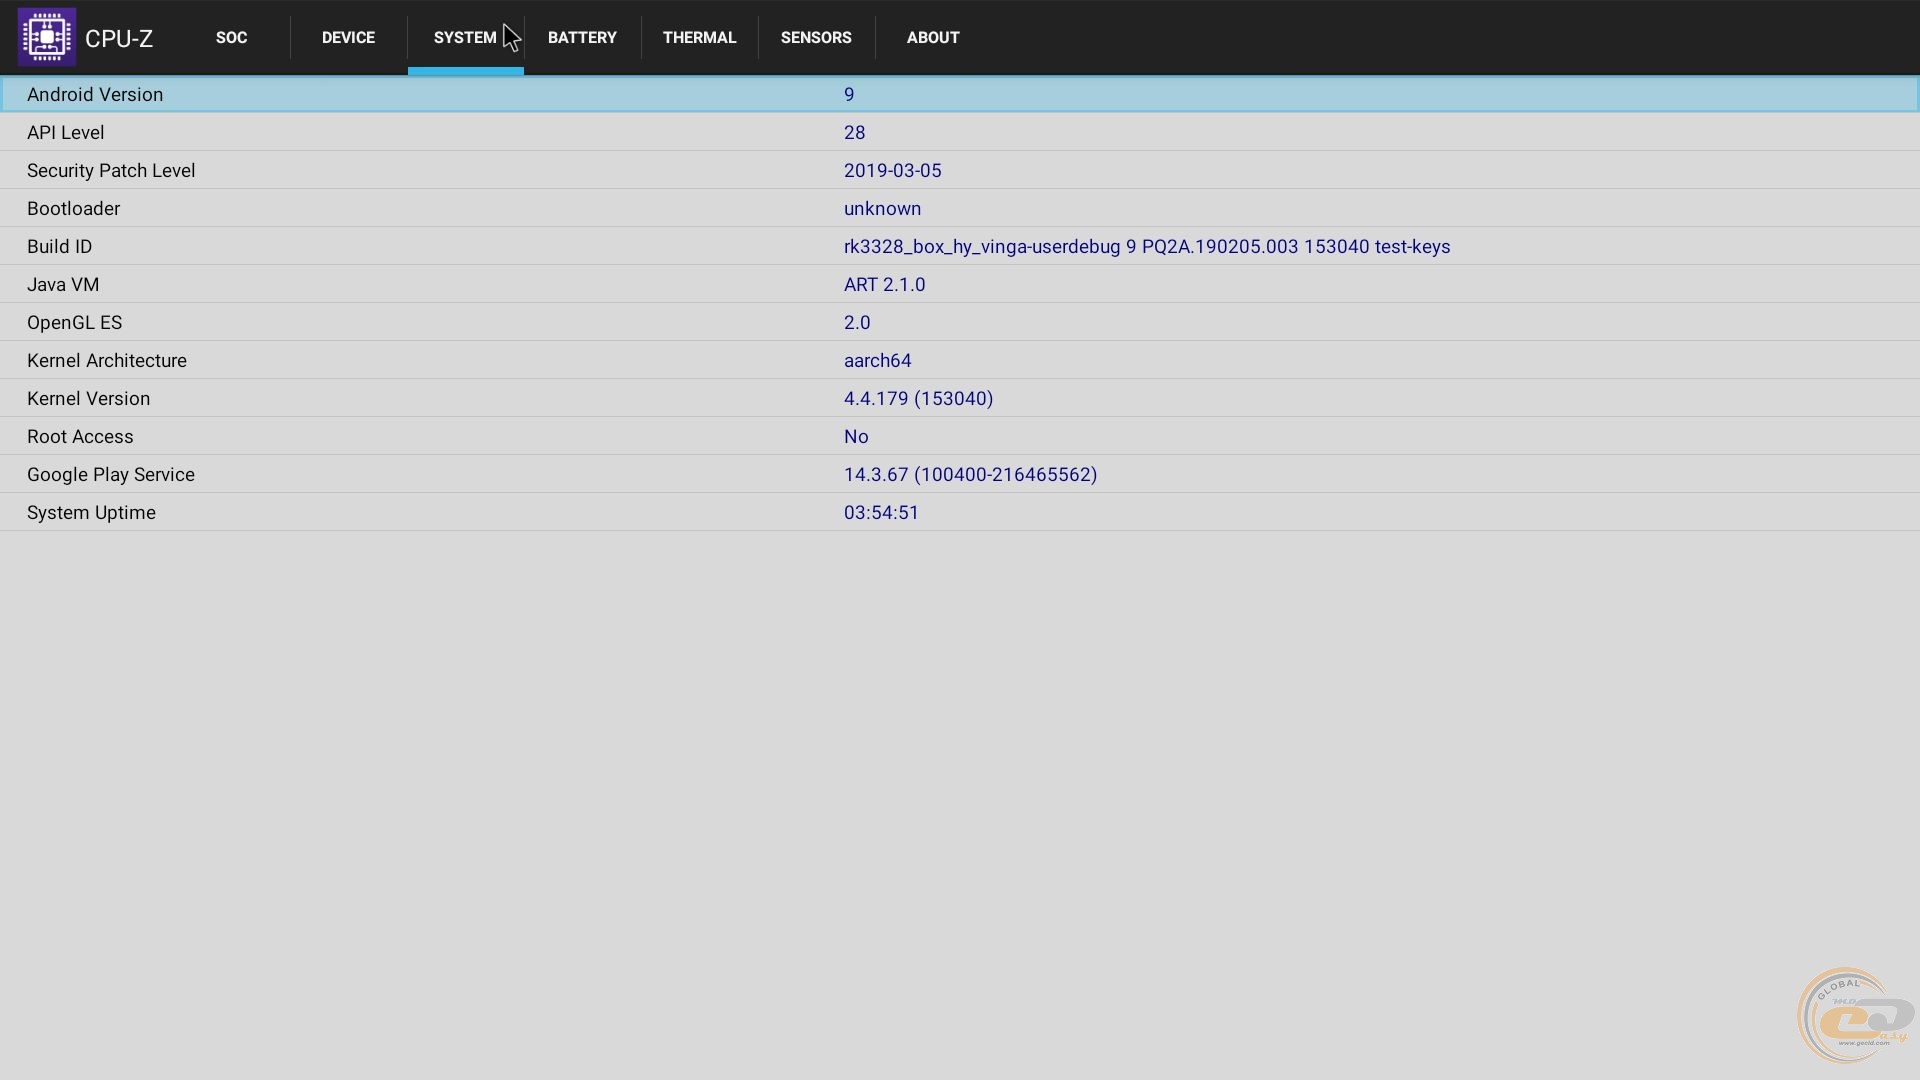
Task: Open the BATTERY tab
Action: (x=582, y=37)
